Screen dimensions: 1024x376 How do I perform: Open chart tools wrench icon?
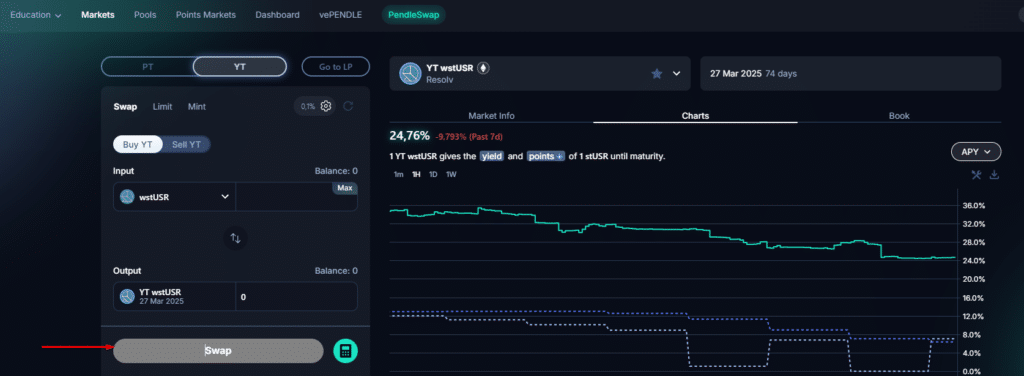point(976,174)
